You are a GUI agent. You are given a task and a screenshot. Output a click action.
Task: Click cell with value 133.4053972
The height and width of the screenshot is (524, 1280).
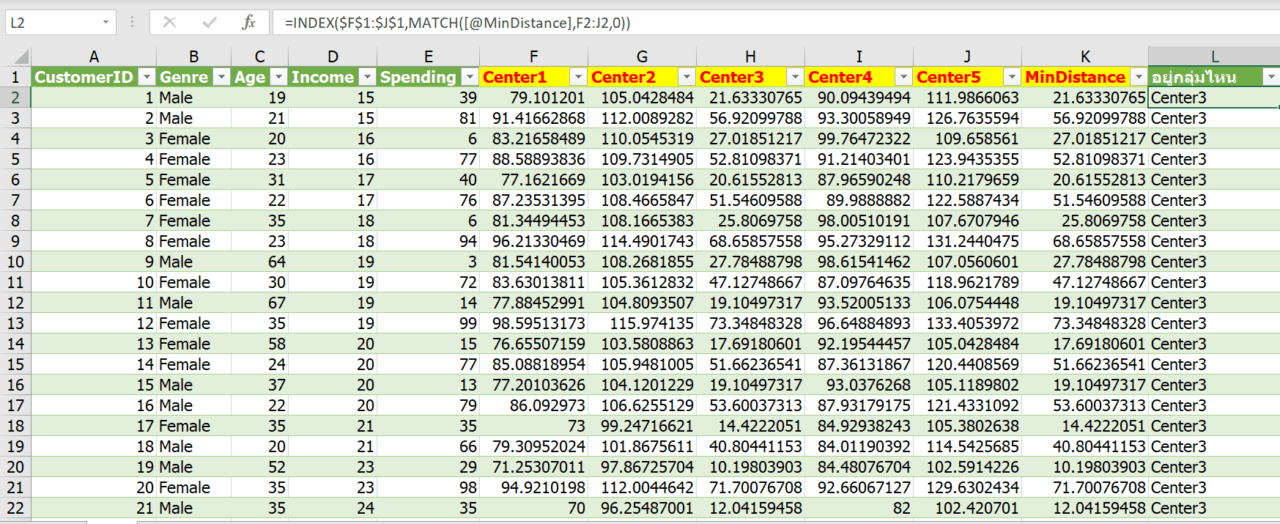pos(967,323)
